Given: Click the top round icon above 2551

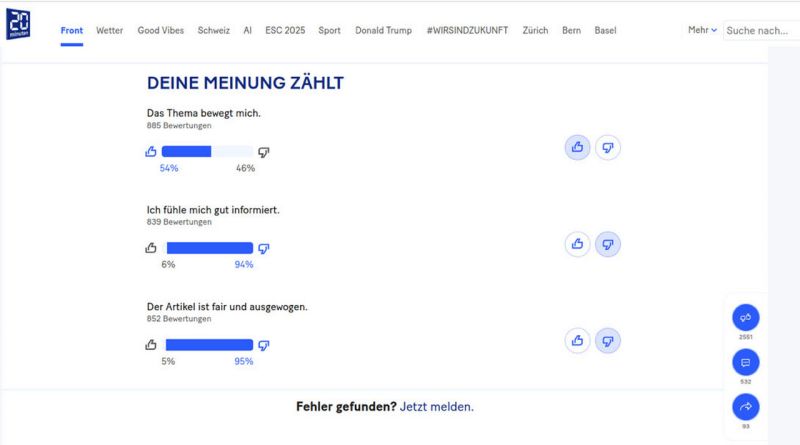Looking at the screenshot, I should [x=746, y=318].
